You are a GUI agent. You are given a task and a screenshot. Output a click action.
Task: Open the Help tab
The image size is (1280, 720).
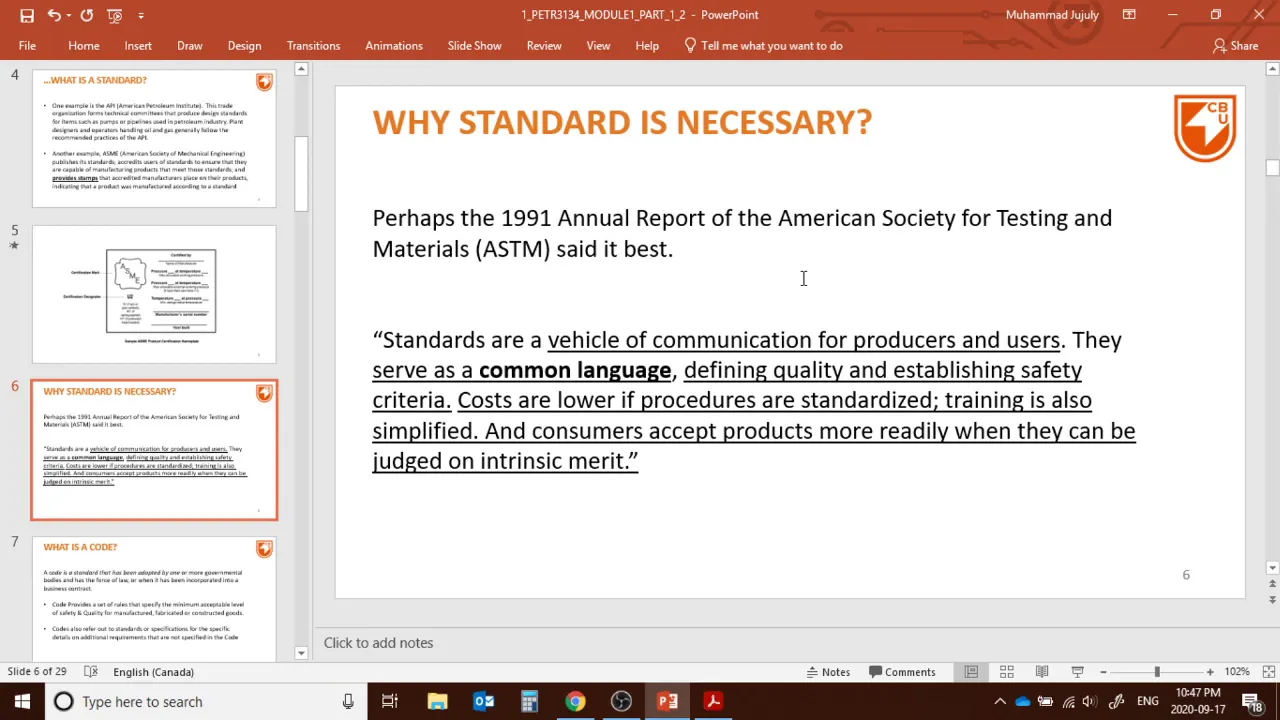[x=647, y=46]
